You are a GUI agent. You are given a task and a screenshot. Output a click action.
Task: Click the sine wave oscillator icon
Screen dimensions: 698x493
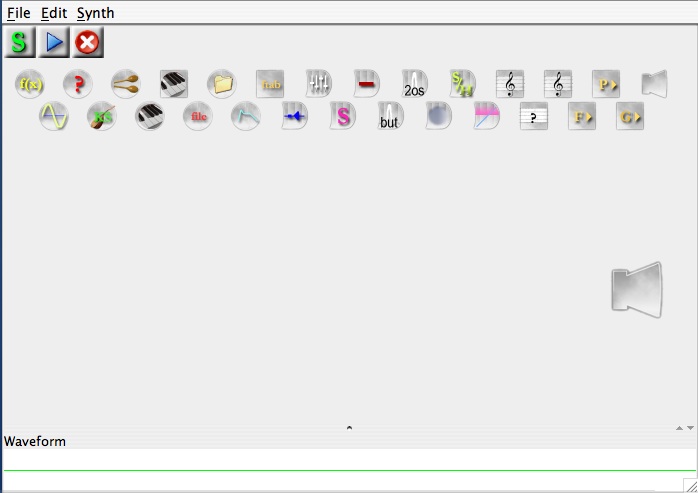pos(54,117)
